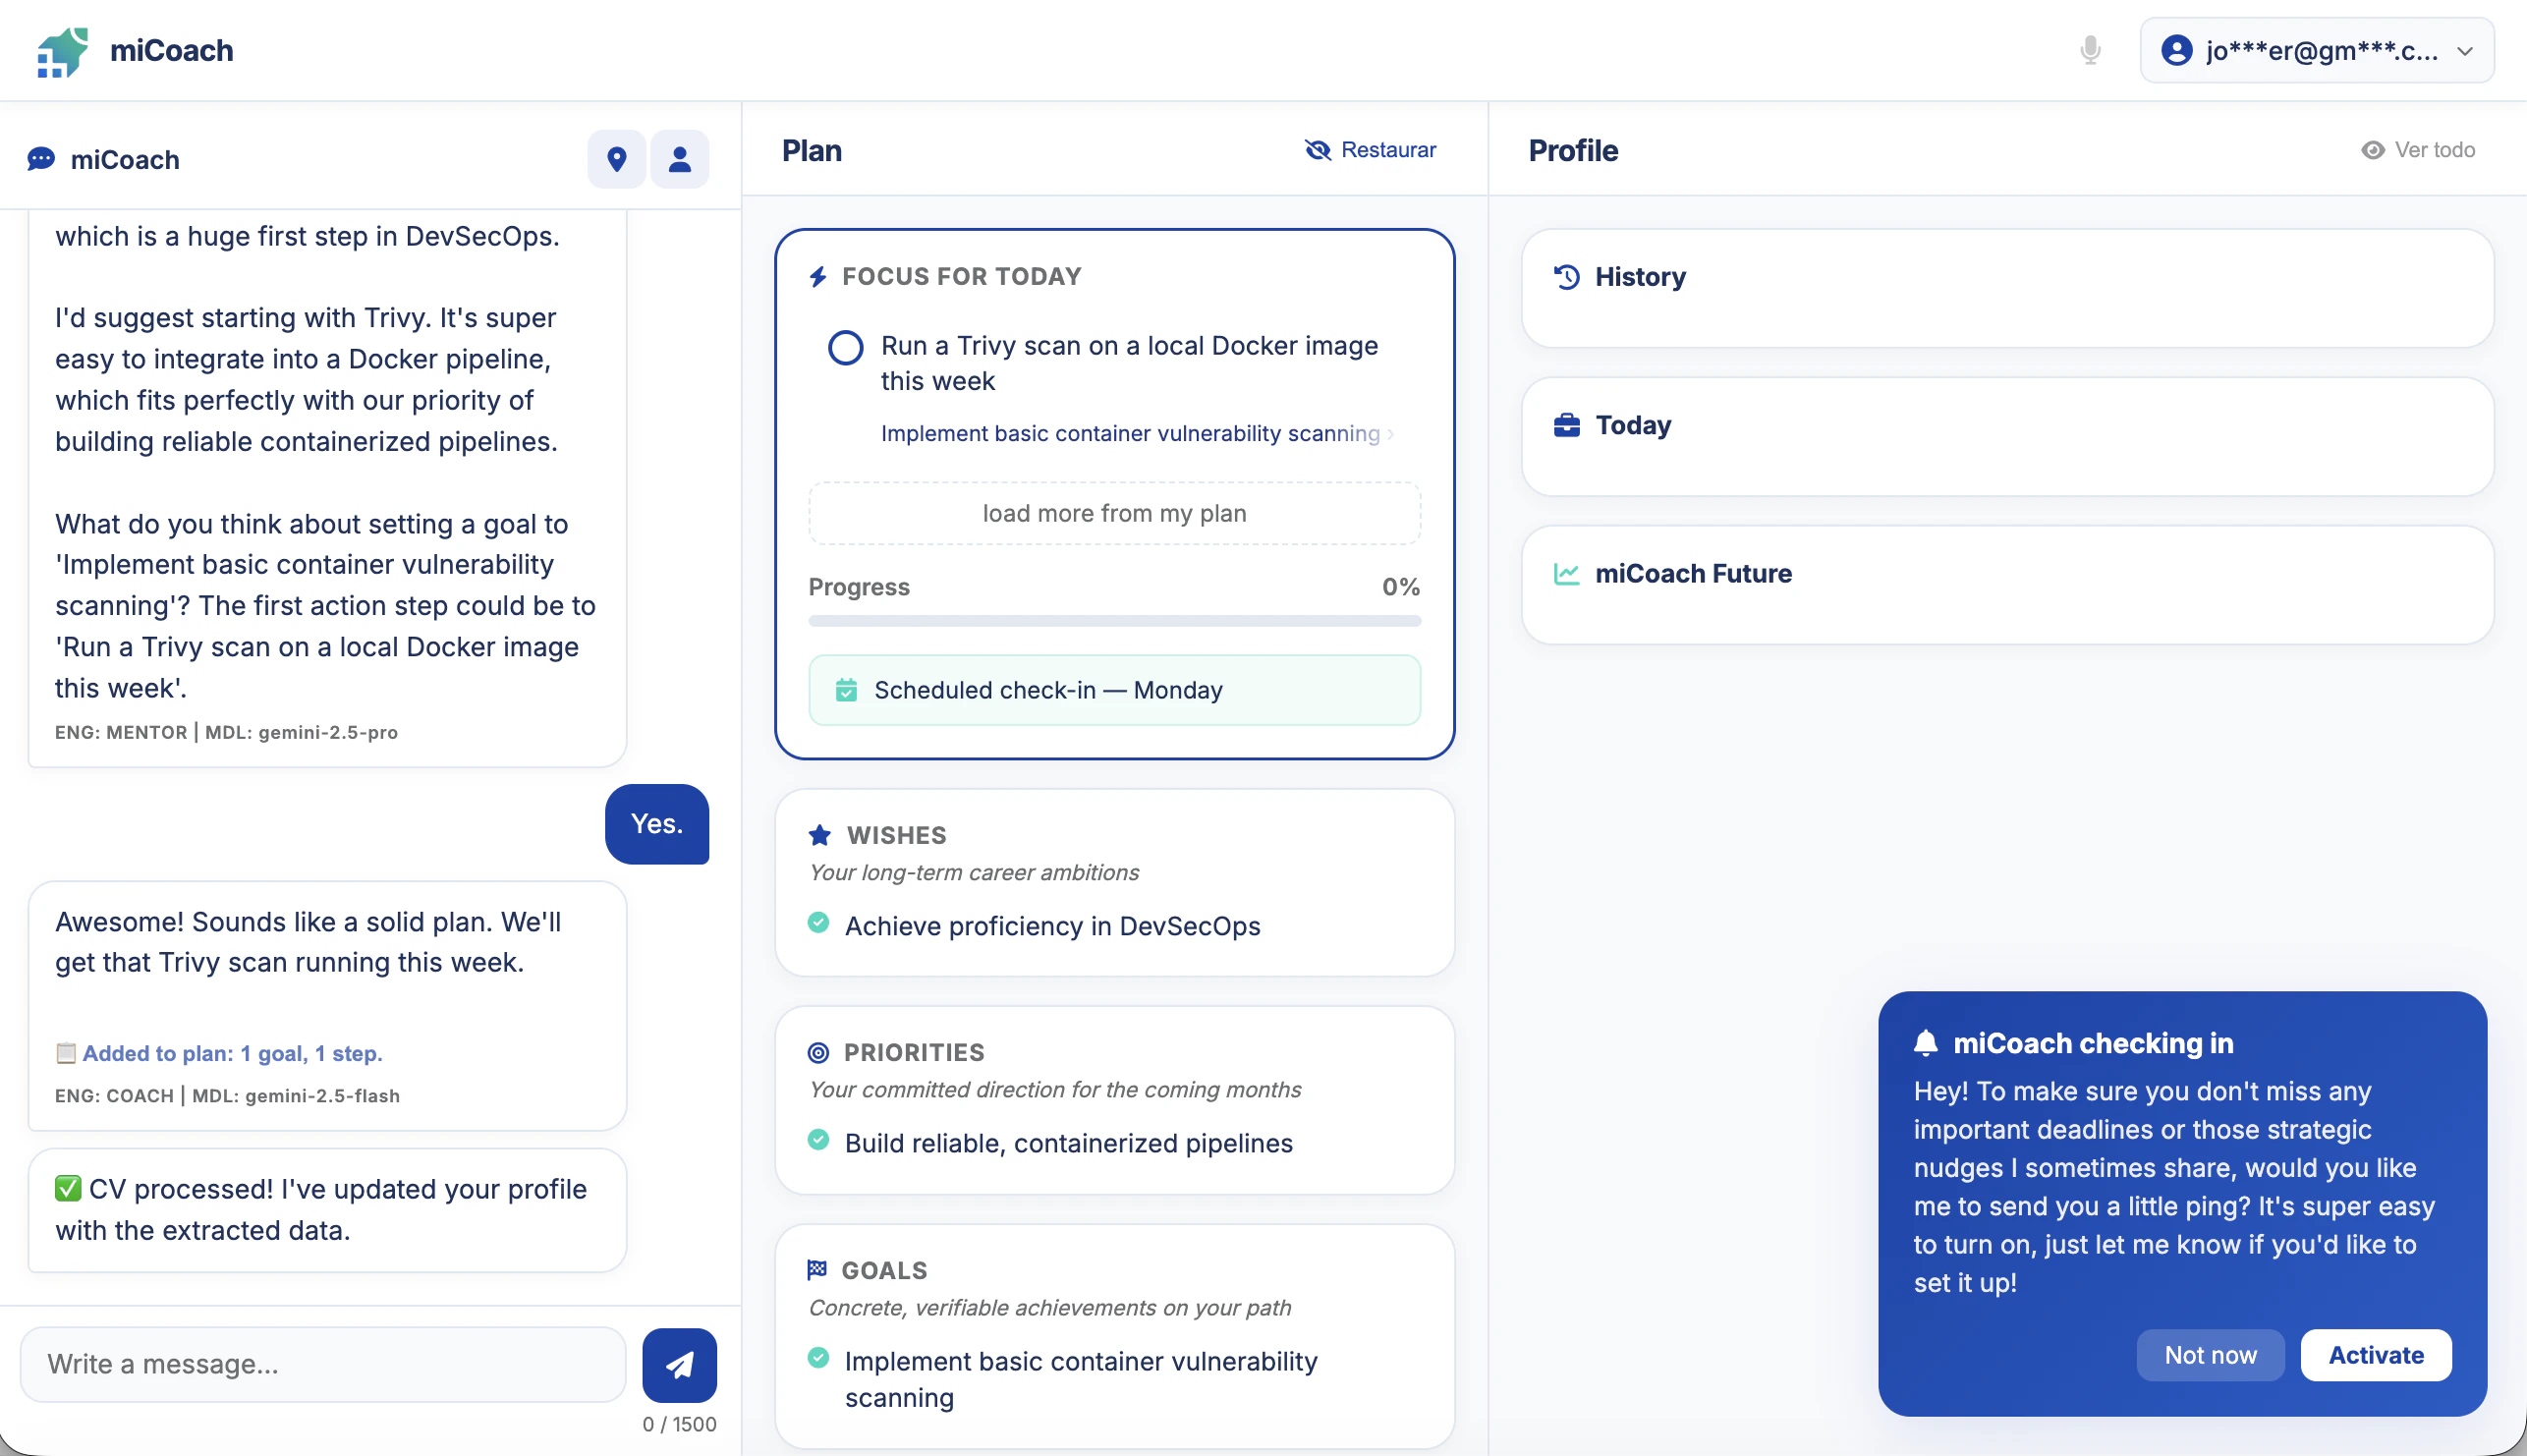The image size is (2527, 1456).
Task: Open the account email dropdown
Action: click(x=2315, y=50)
